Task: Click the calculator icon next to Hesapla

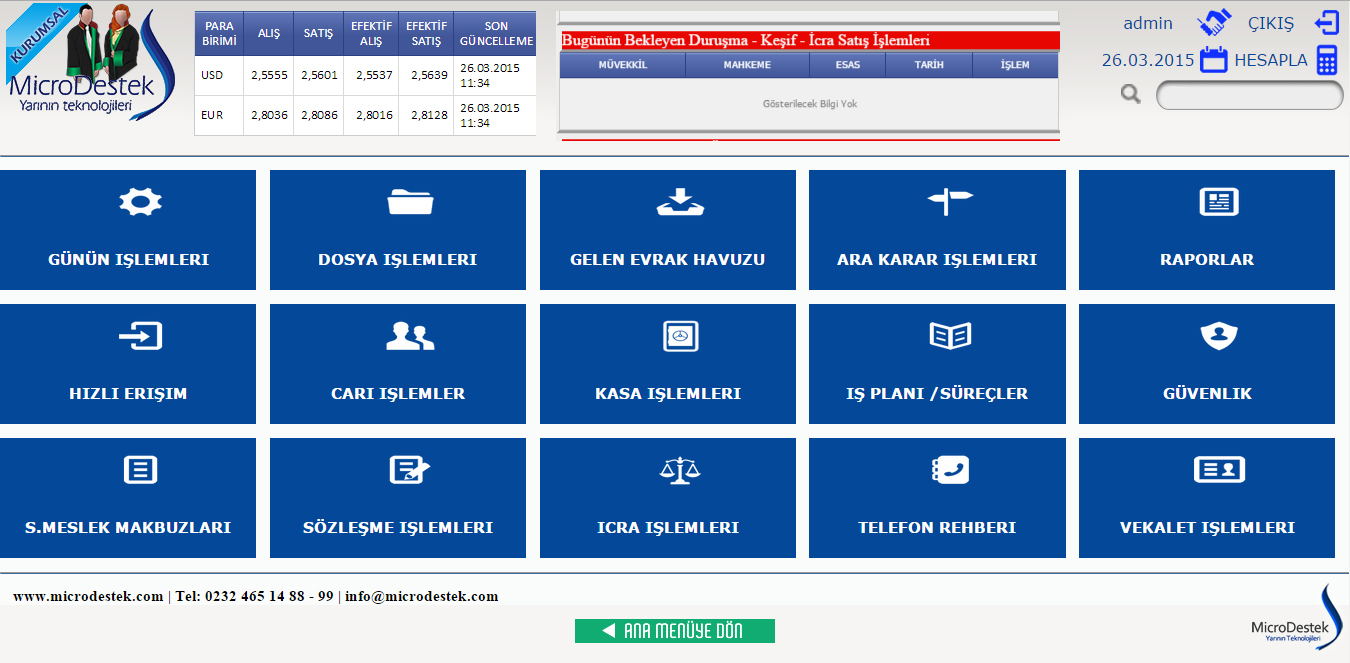Action: coord(1326,60)
